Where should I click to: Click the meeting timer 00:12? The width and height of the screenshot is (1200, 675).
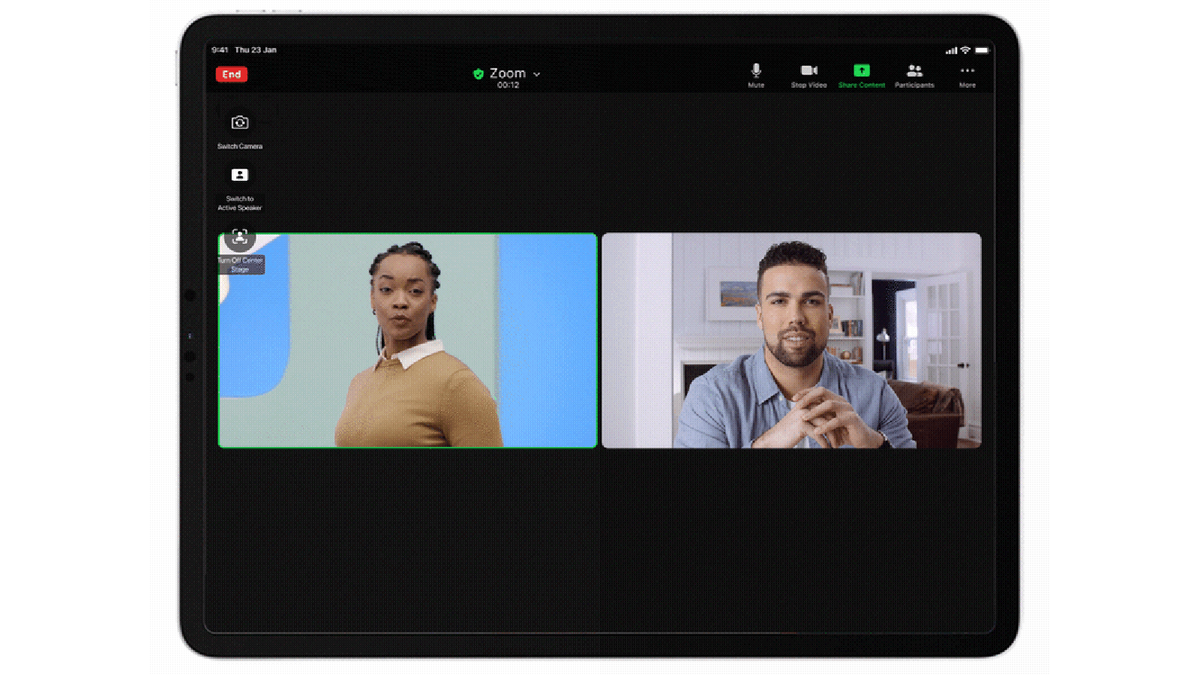click(x=508, y=86)
